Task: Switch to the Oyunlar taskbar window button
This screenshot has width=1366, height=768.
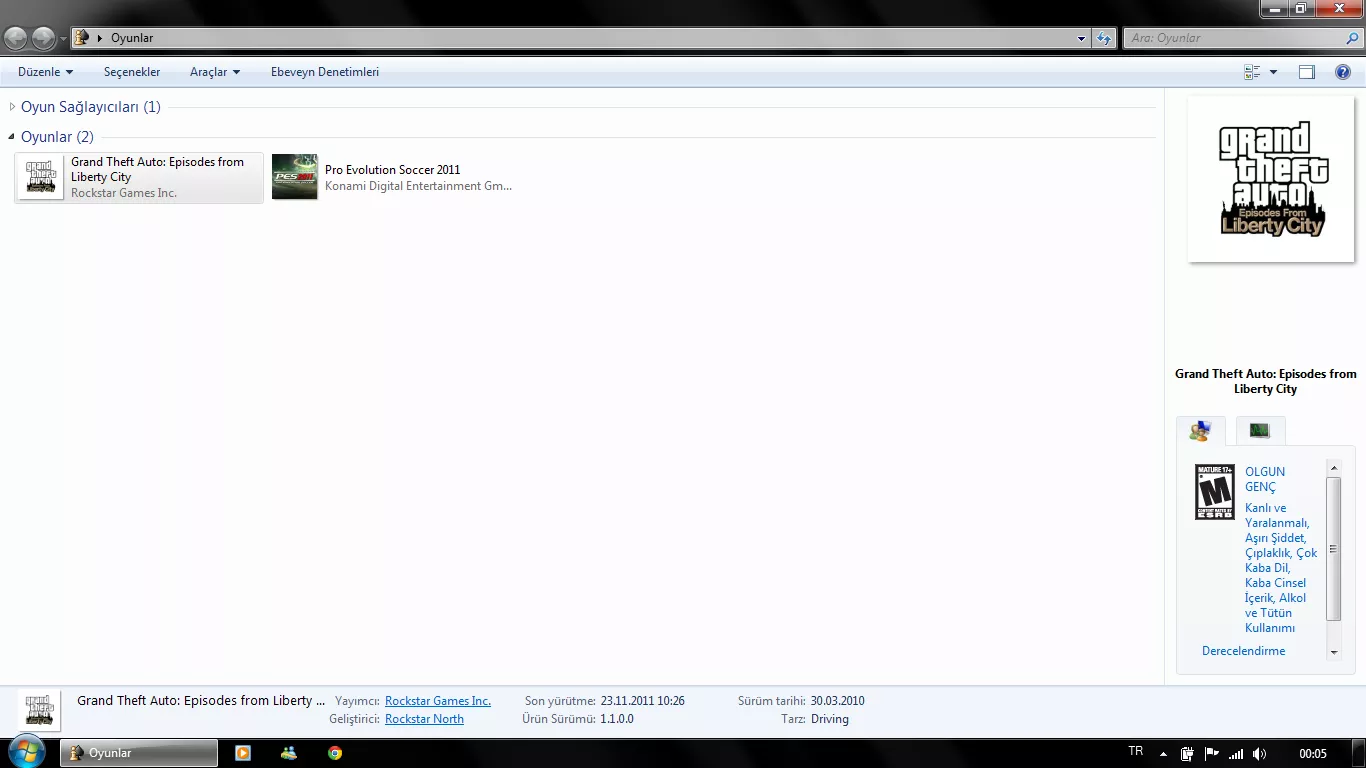Action: click(x=139, y=753)
